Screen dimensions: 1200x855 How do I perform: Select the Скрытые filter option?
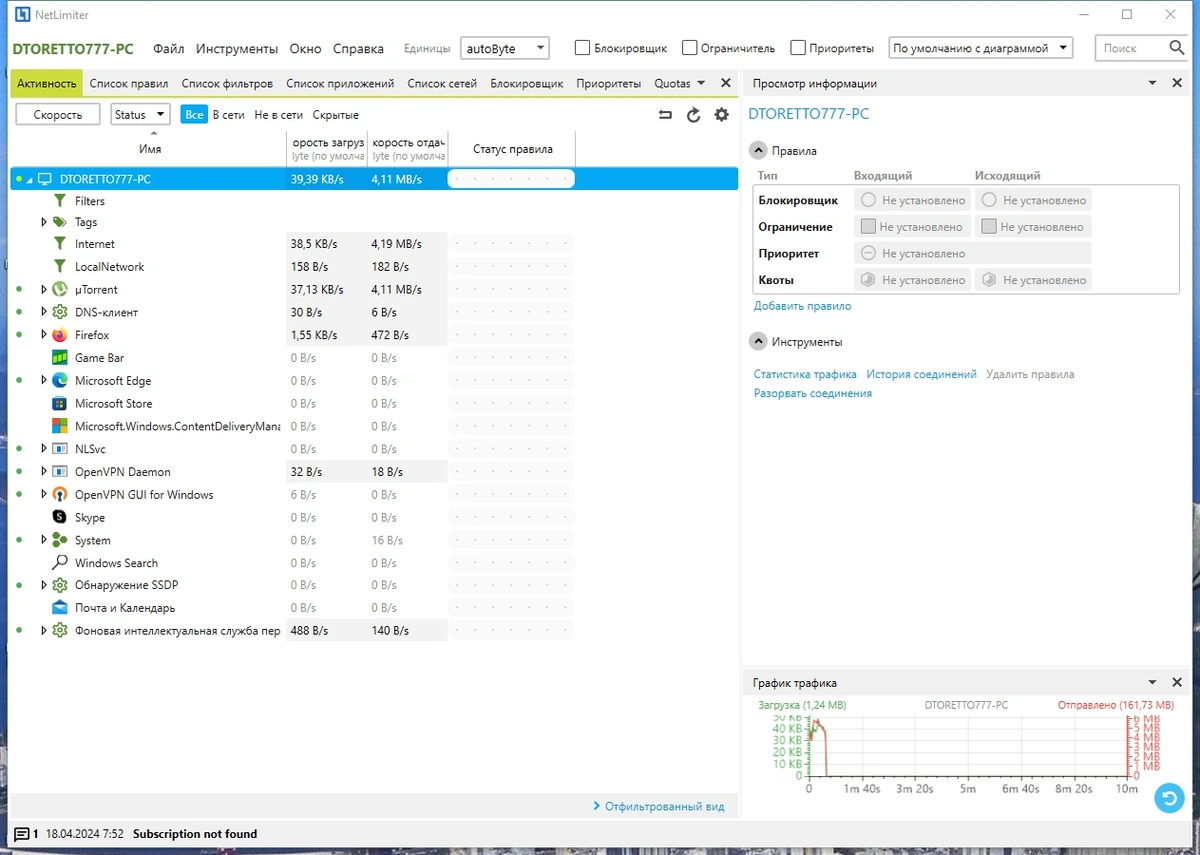pos(336,115)
